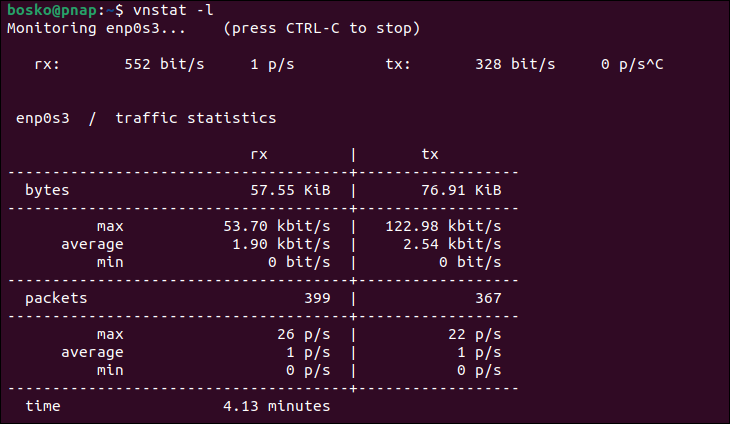The width and height of the screenshot is (730, 424).
Task: Click the tx bytes value 76.91 KiB
Action: pos(461,190)
